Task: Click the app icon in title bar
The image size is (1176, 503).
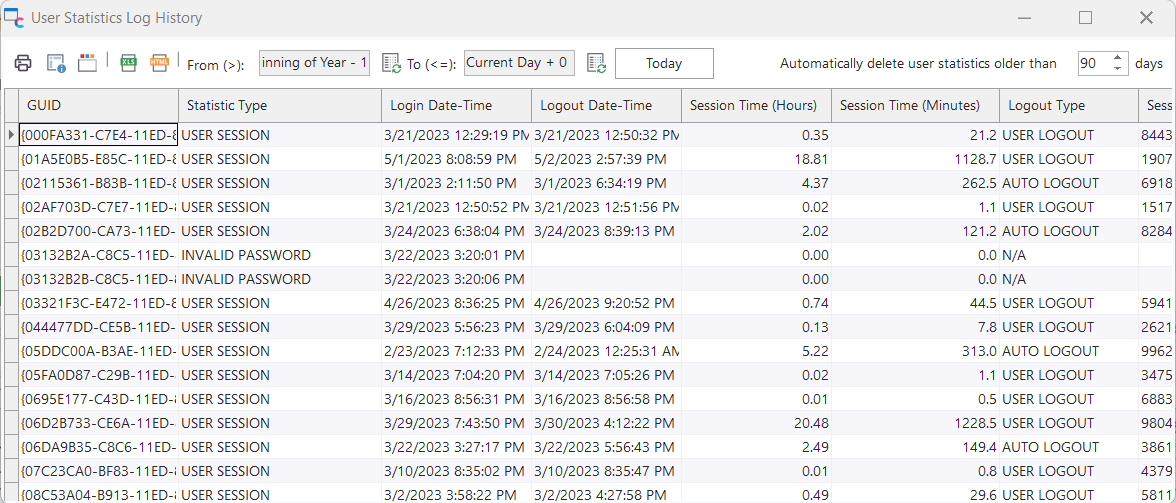Action: tap(14, 18)
